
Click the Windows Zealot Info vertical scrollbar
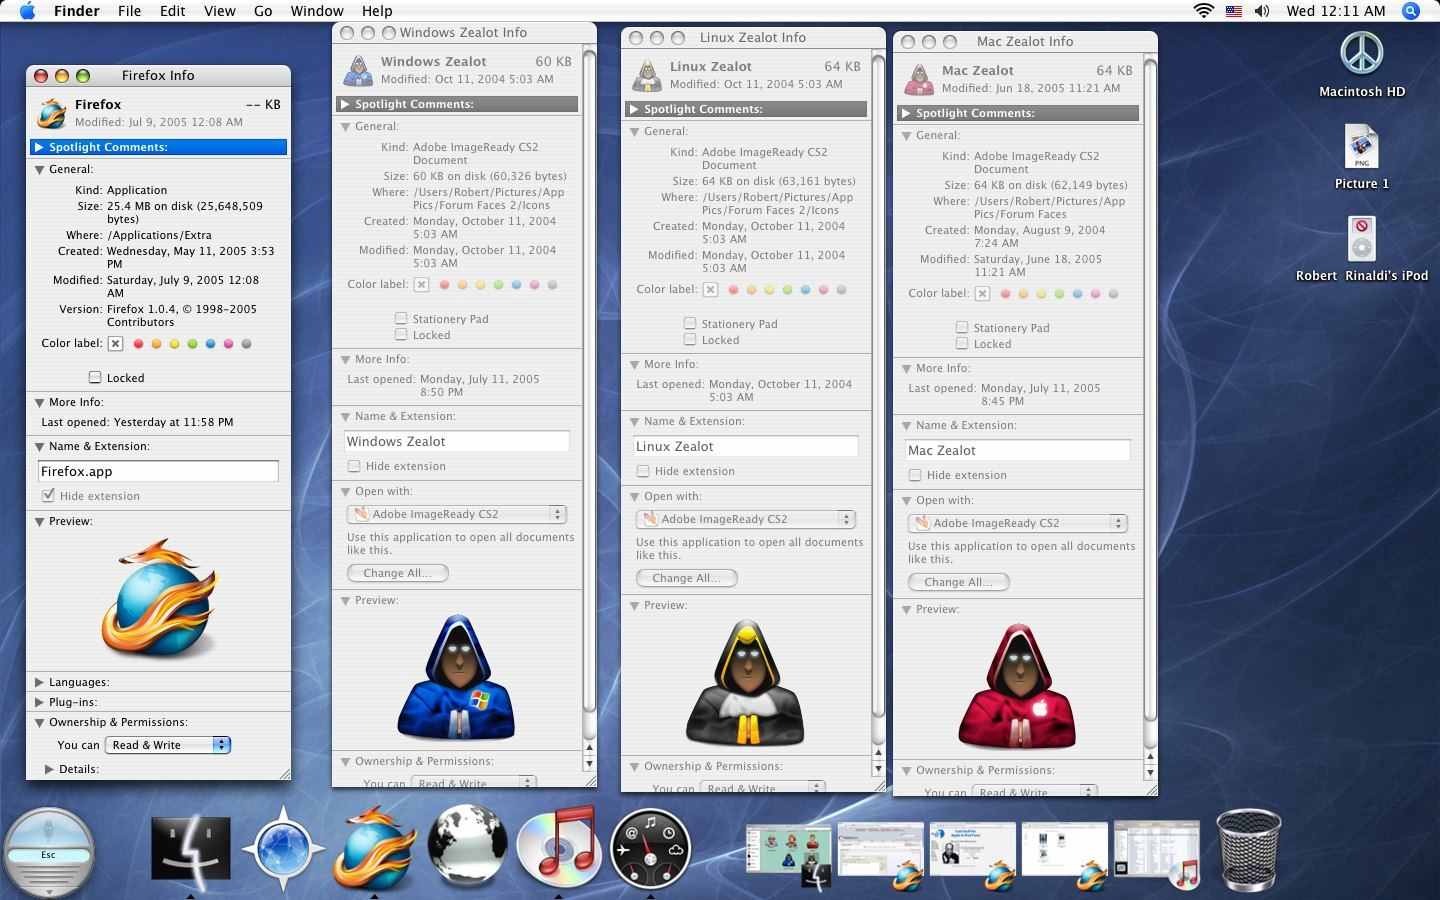tap(589, 380)
